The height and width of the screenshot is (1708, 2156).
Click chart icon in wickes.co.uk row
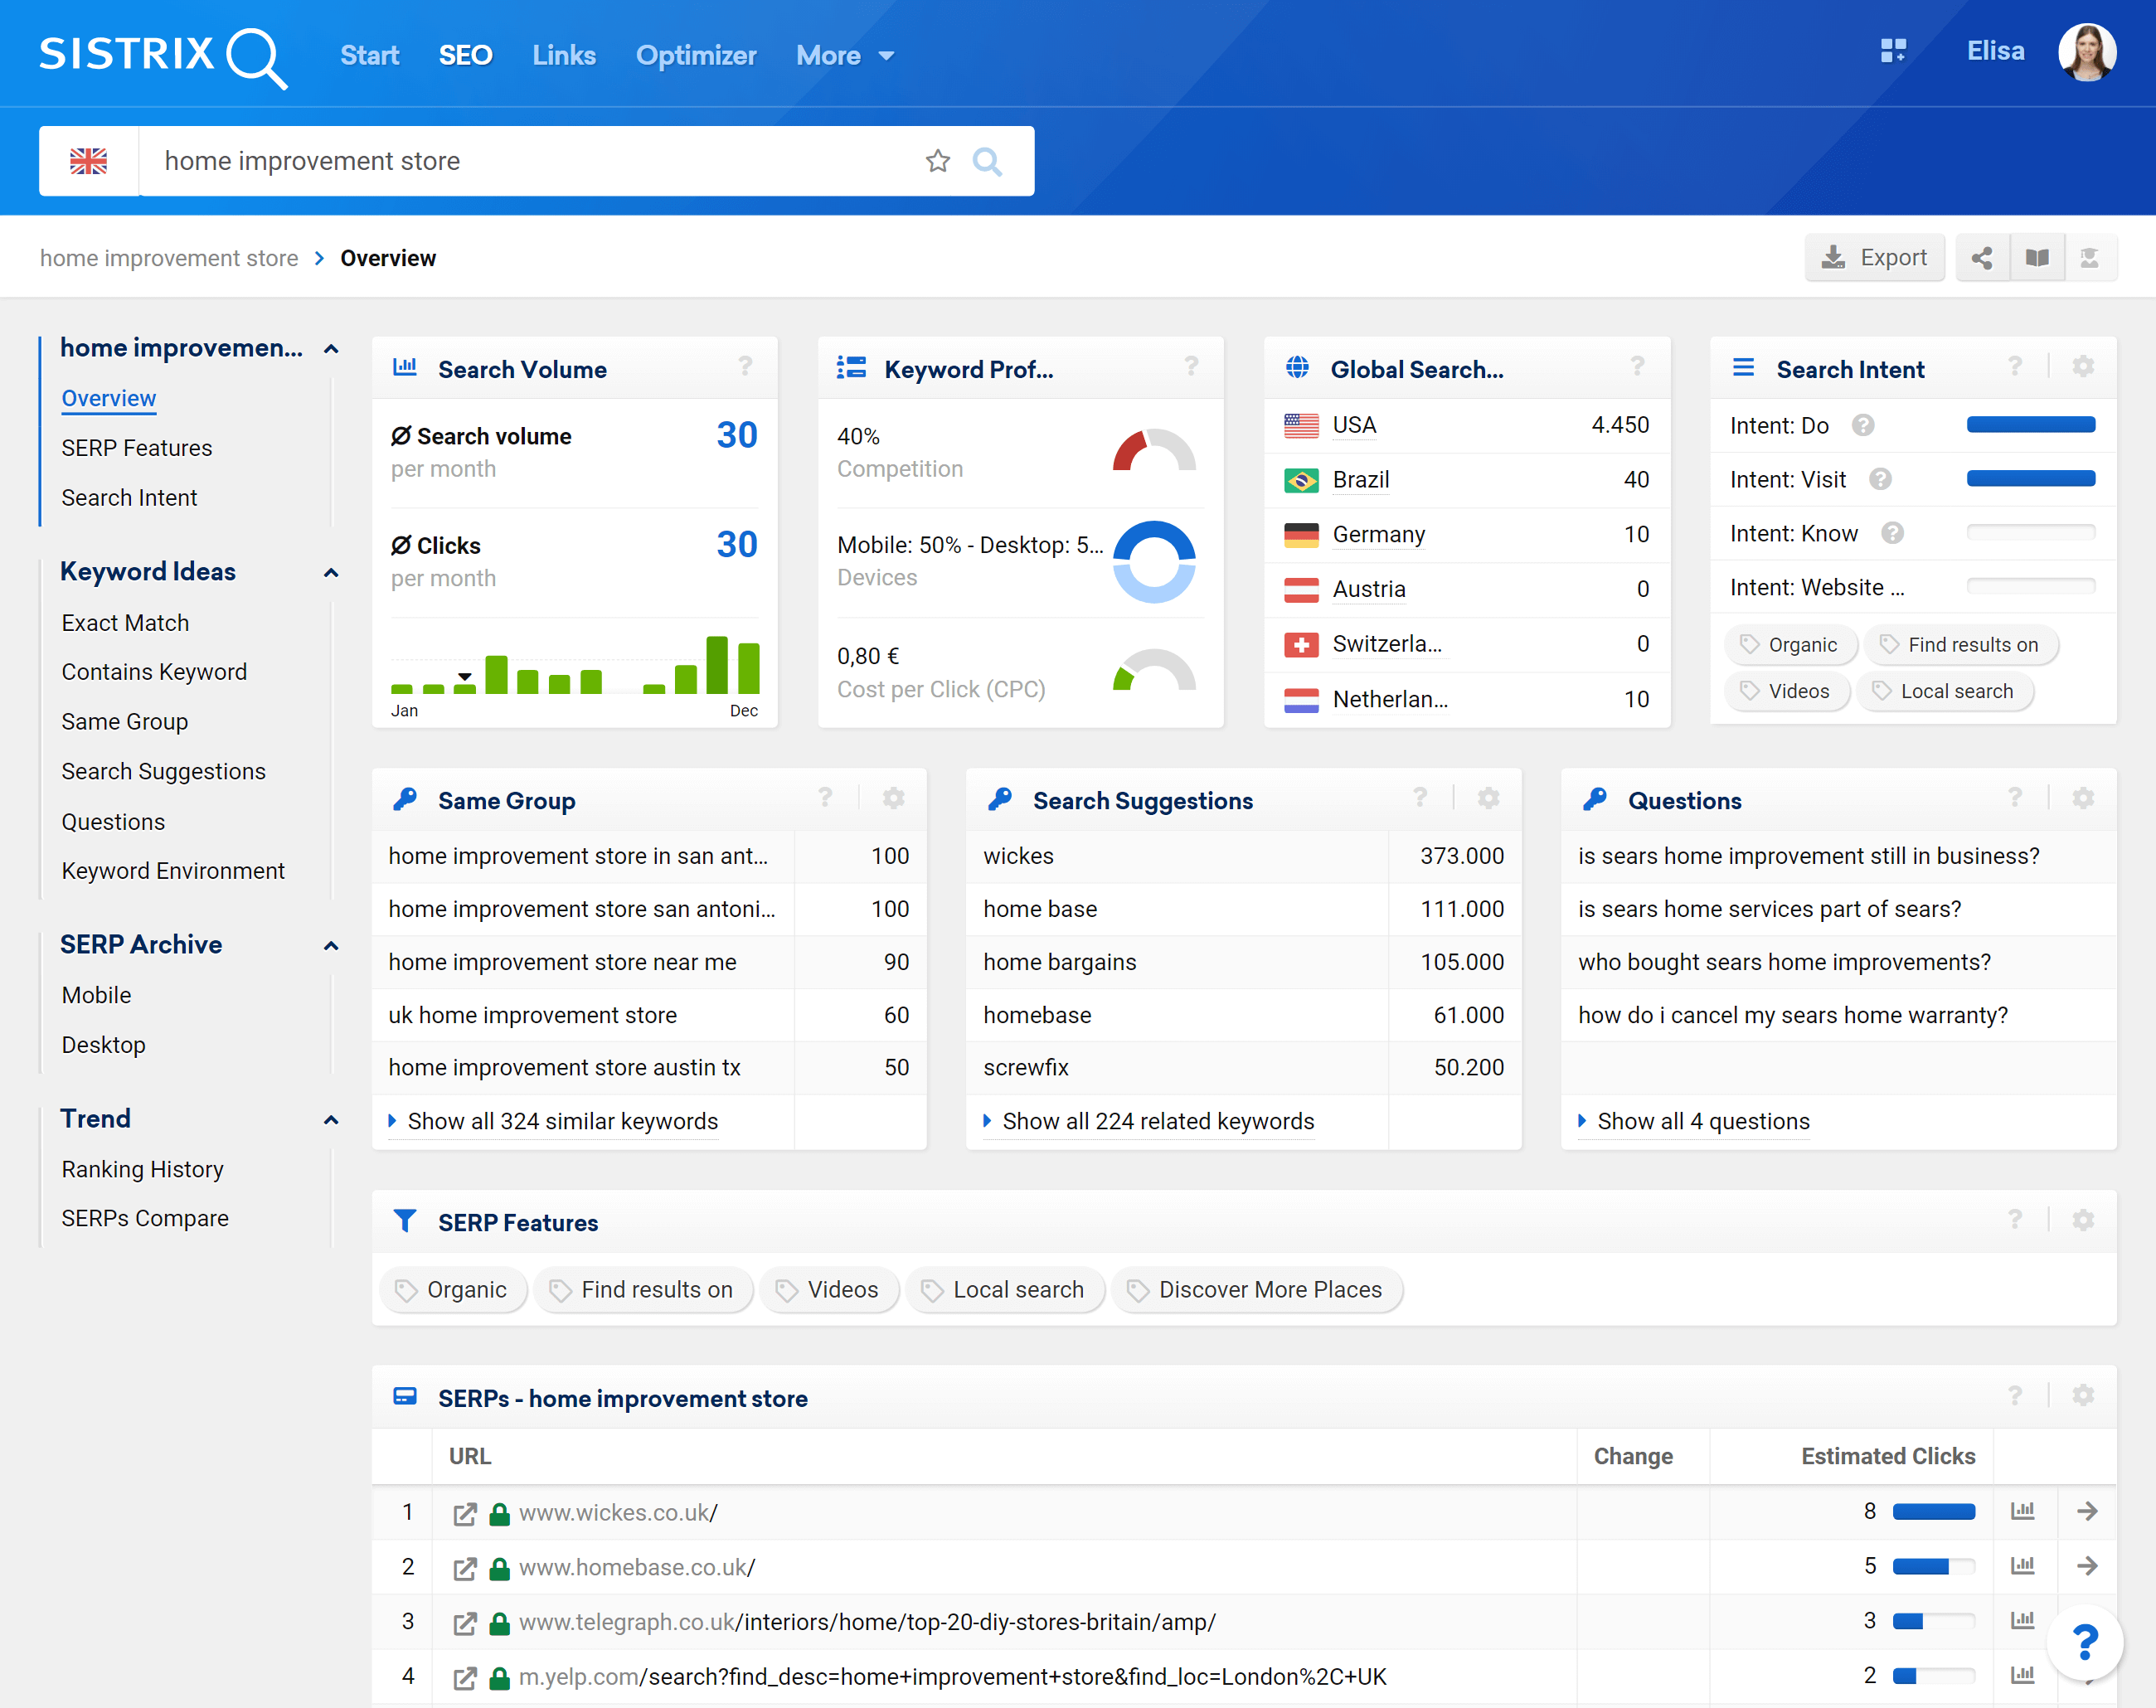point(2023,1511)
